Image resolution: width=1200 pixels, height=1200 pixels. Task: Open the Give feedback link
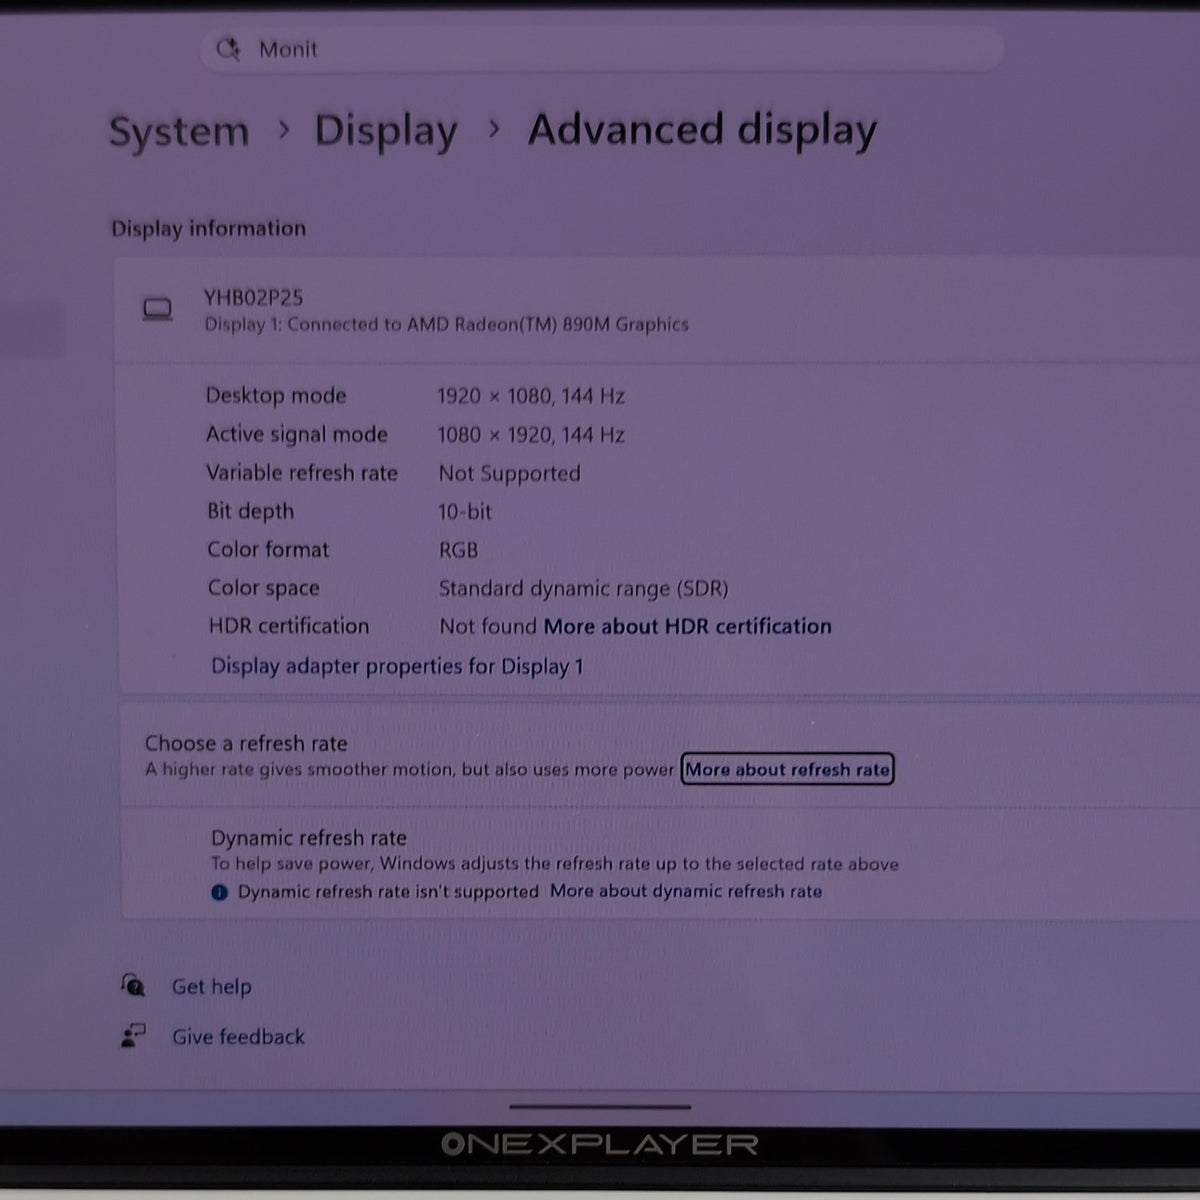pos(238,1037)
